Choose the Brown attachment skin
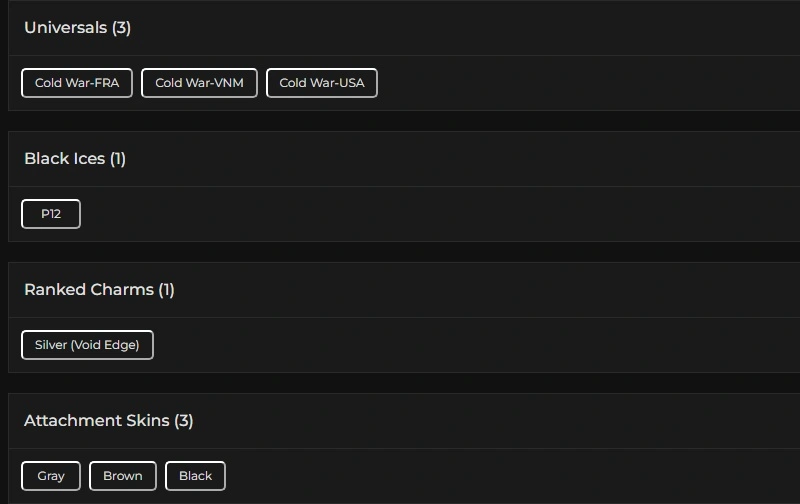 (123, 476)
